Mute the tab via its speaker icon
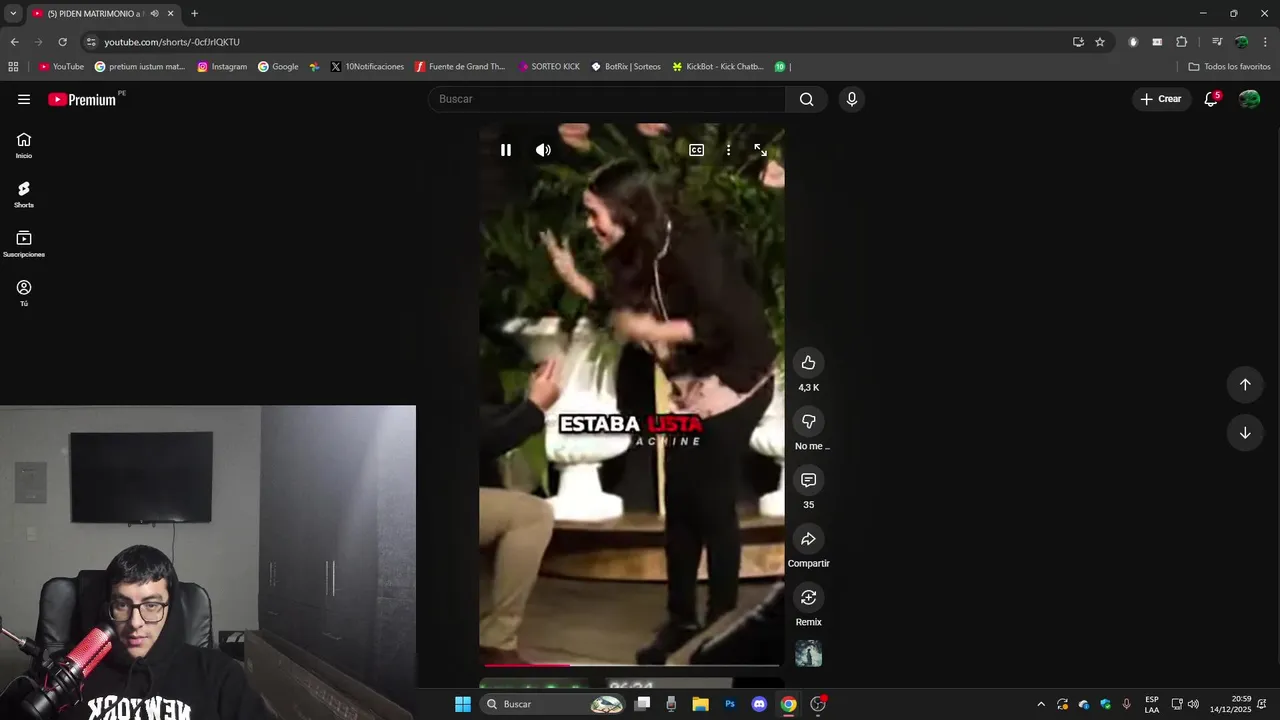Screen dimensions: 1280x720 pos(154,13)
